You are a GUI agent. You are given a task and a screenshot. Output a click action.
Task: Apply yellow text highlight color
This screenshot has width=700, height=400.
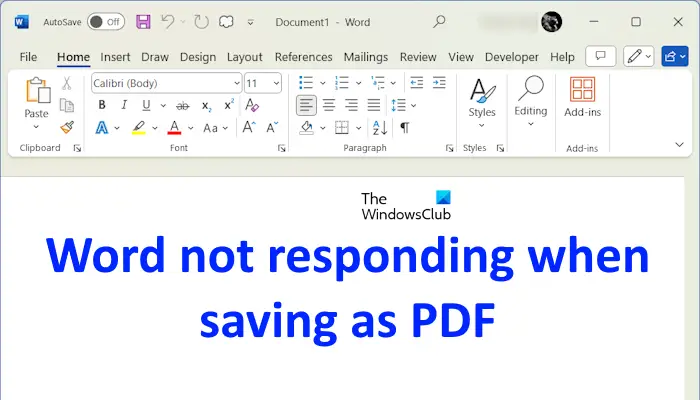[139, 128]
